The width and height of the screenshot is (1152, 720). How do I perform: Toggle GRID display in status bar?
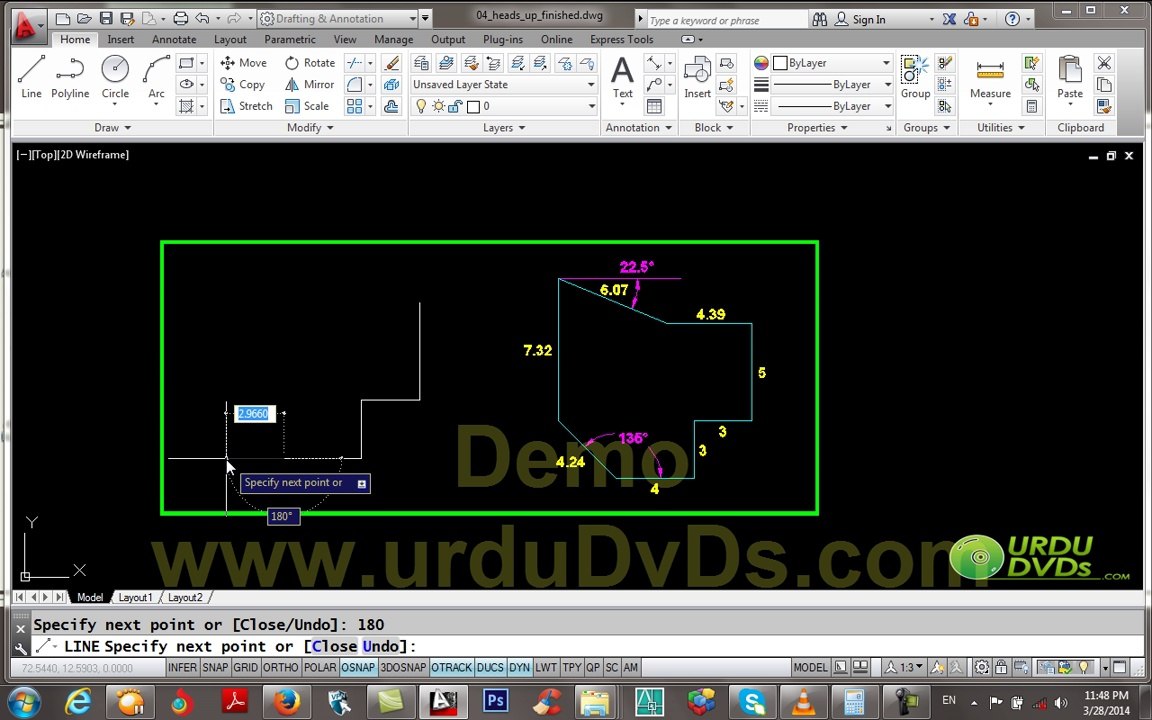point(245,667)
